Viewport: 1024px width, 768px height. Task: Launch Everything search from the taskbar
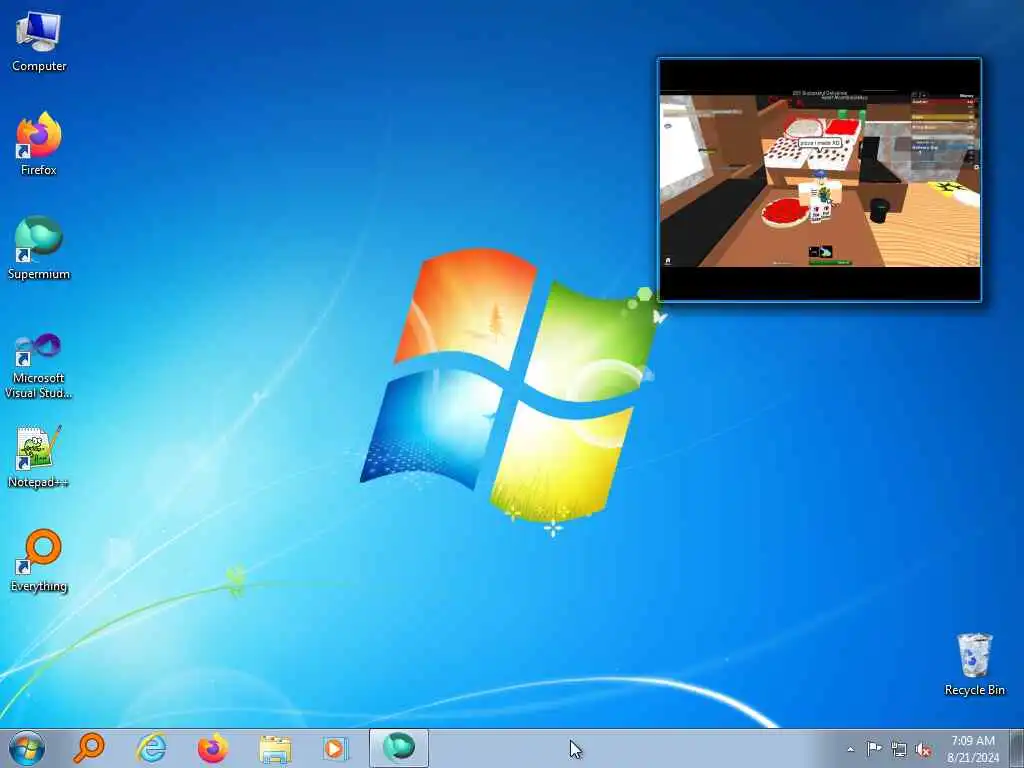coord(89,748)
